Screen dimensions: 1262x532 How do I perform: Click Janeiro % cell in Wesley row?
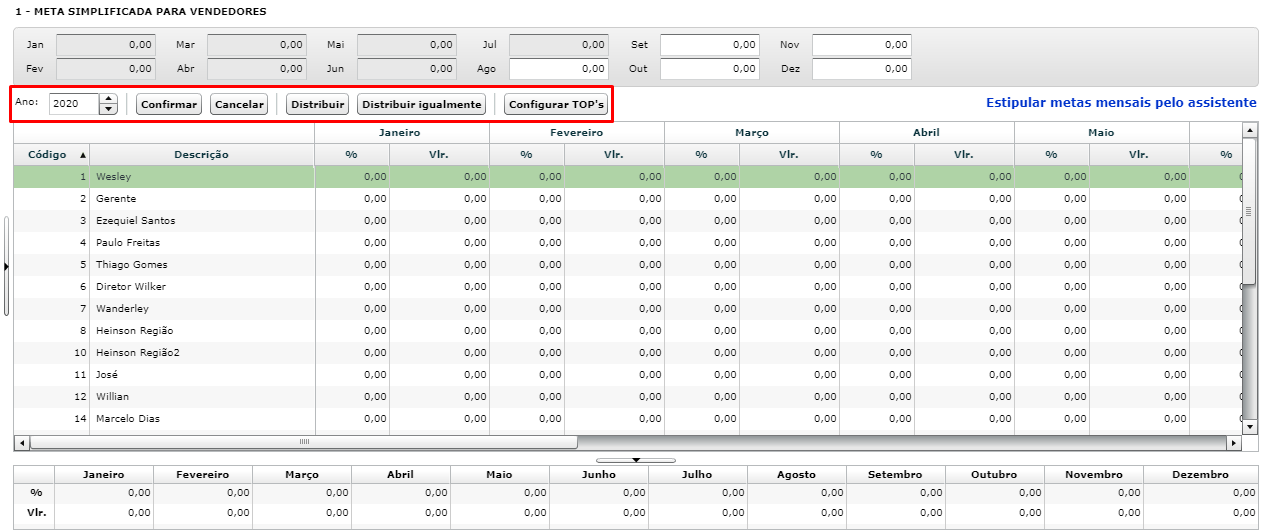352,177
